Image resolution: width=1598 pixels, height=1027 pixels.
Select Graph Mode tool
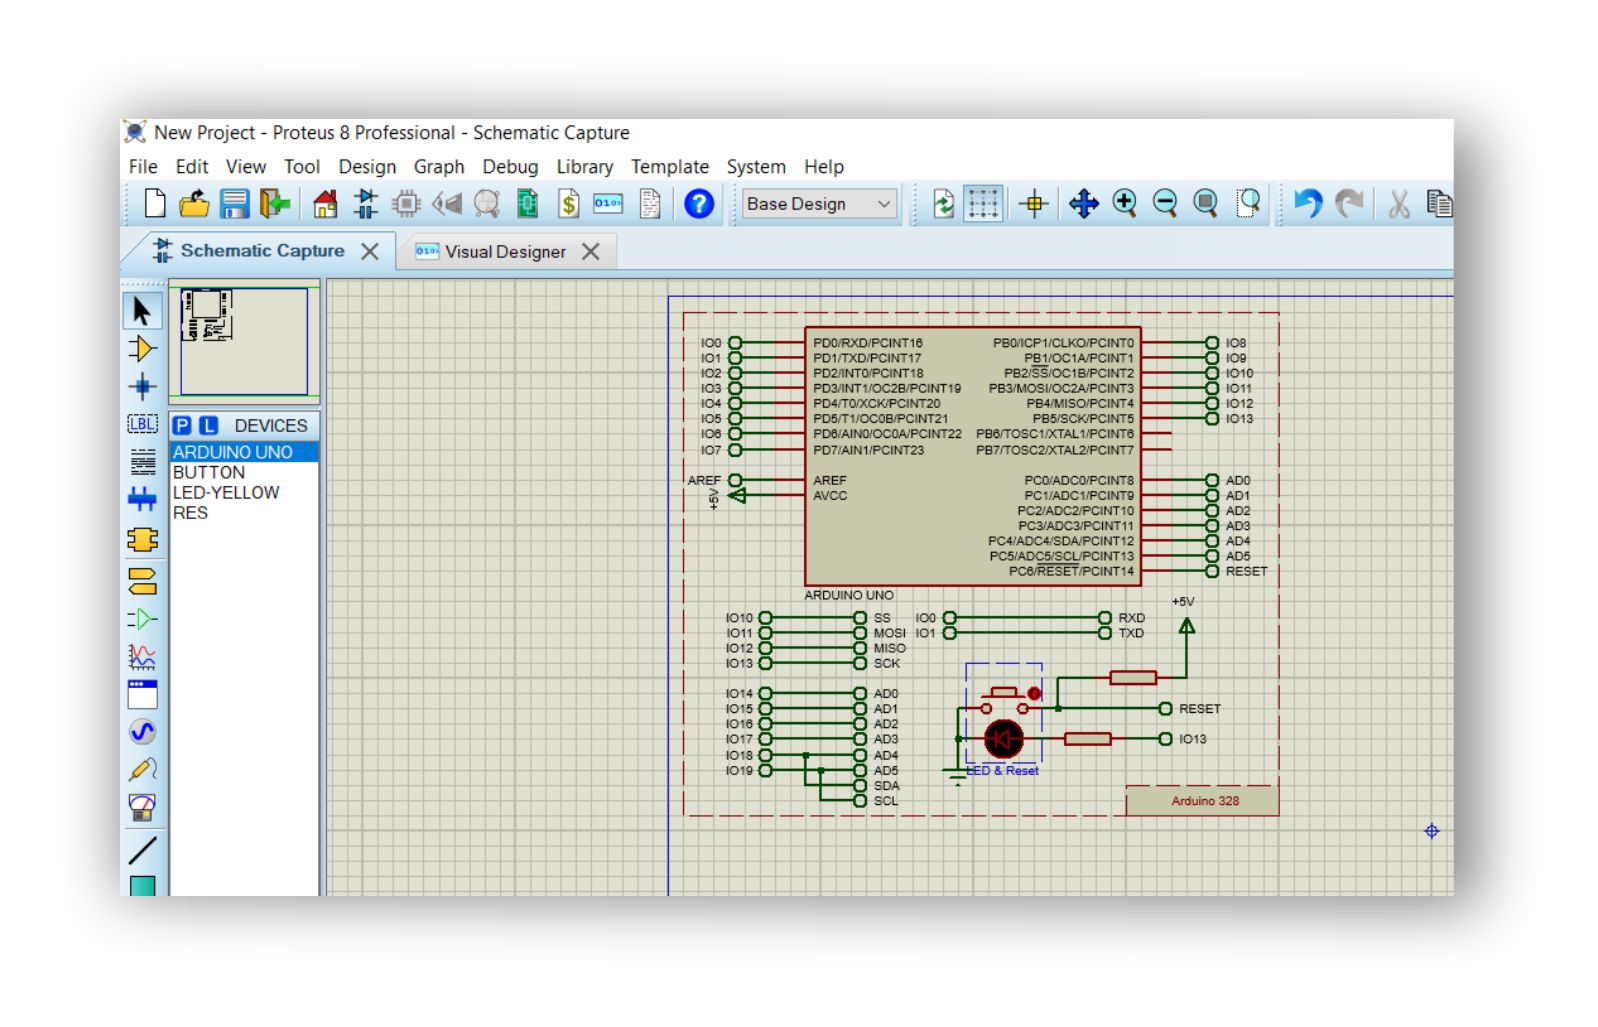pos(142,656)
